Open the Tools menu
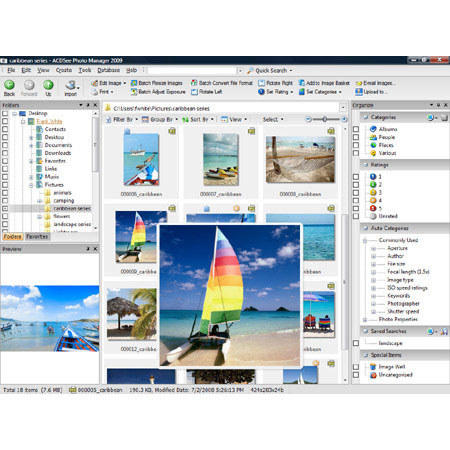The image size is (450, 450). (85, 70)
